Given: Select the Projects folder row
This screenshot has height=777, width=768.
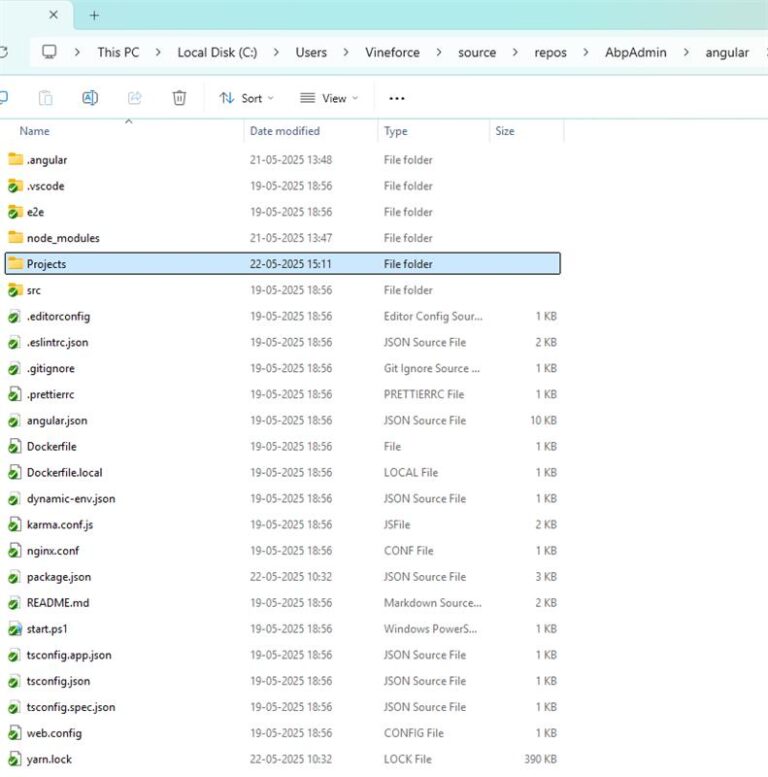Looking at the screenshot, I should 282,264.
